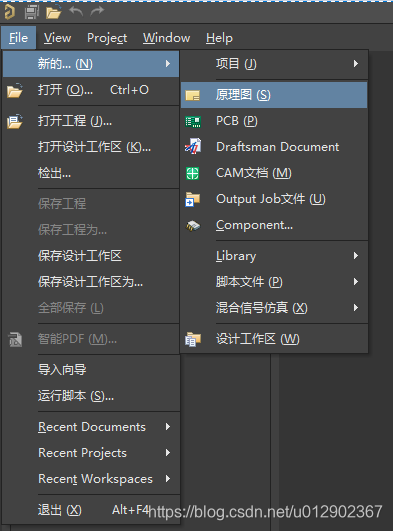This screenshot has width=393, height=531.
Task: Click 保存设计工作区 menu entry
Action: (x=91, y=256)
